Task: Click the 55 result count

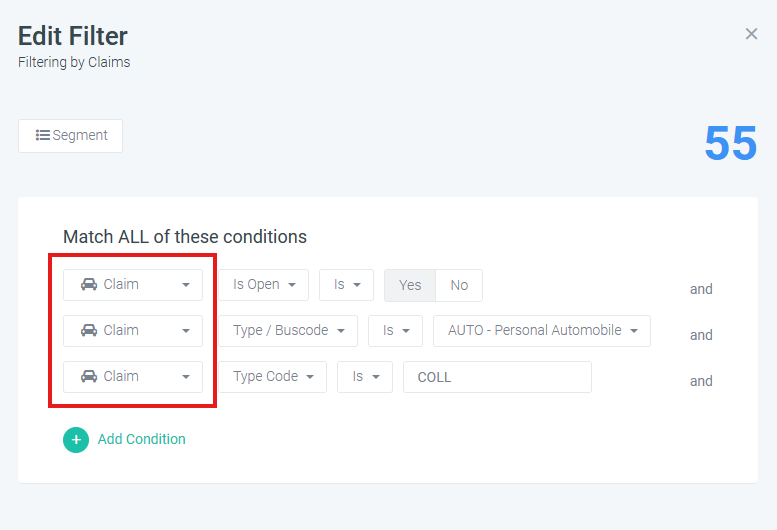Action: click(x=730, y=144)
